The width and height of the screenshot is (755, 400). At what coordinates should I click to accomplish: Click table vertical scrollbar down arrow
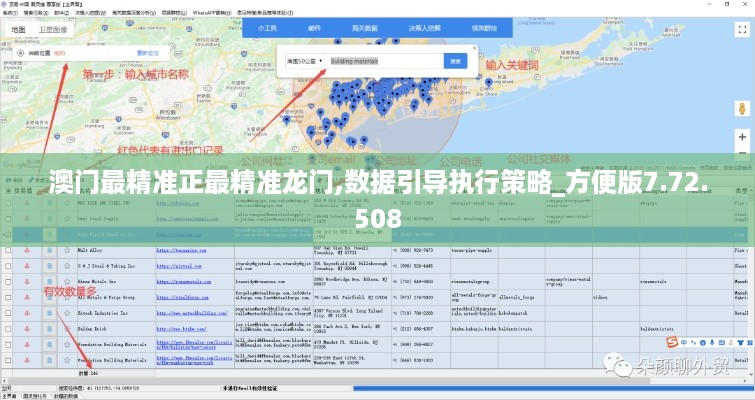click(751, 374)
